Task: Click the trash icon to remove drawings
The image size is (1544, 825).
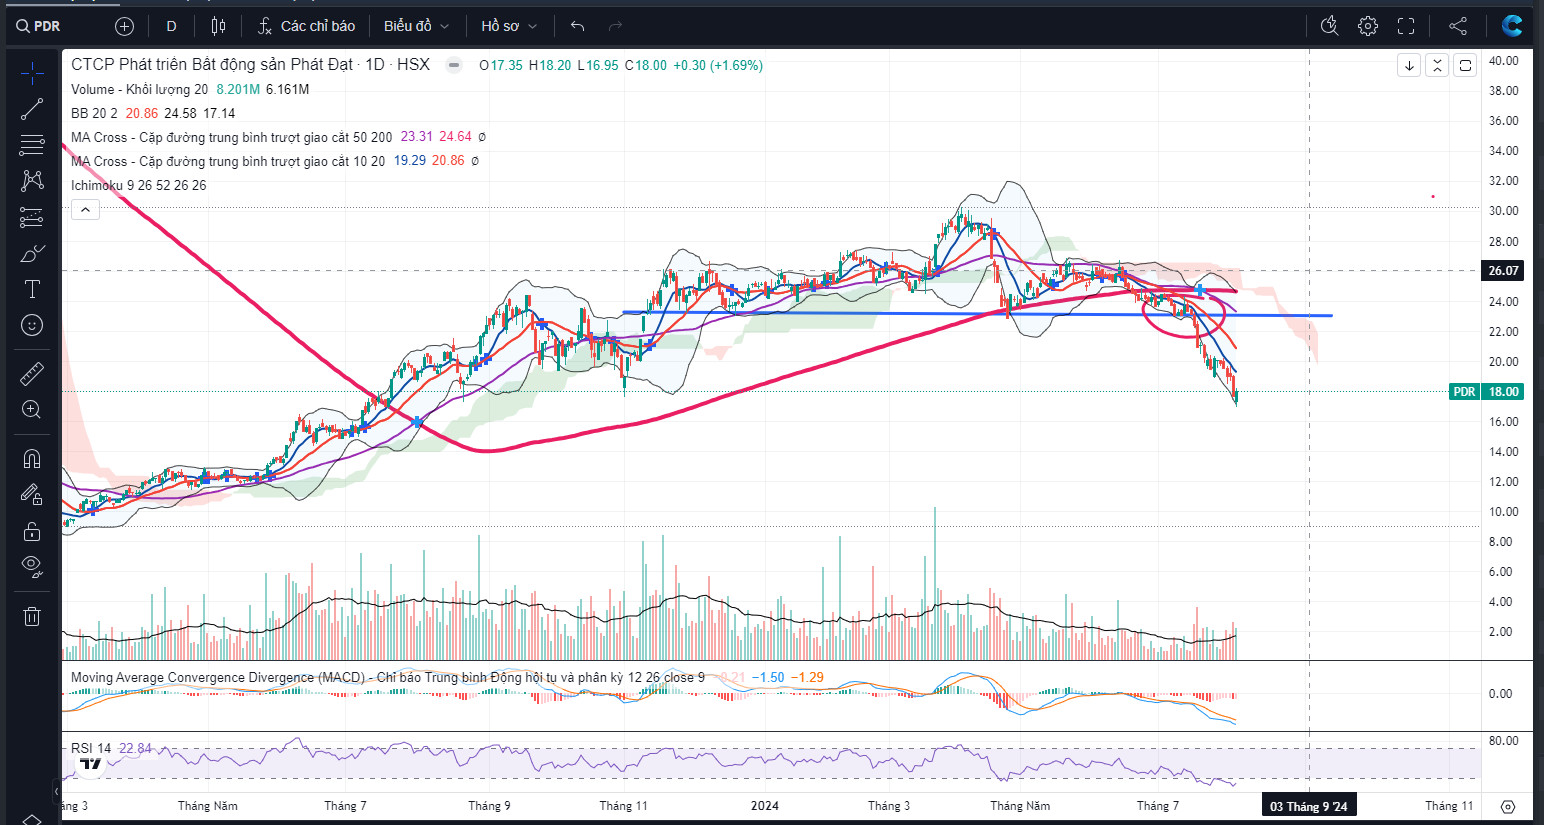Action: [32, 616]
